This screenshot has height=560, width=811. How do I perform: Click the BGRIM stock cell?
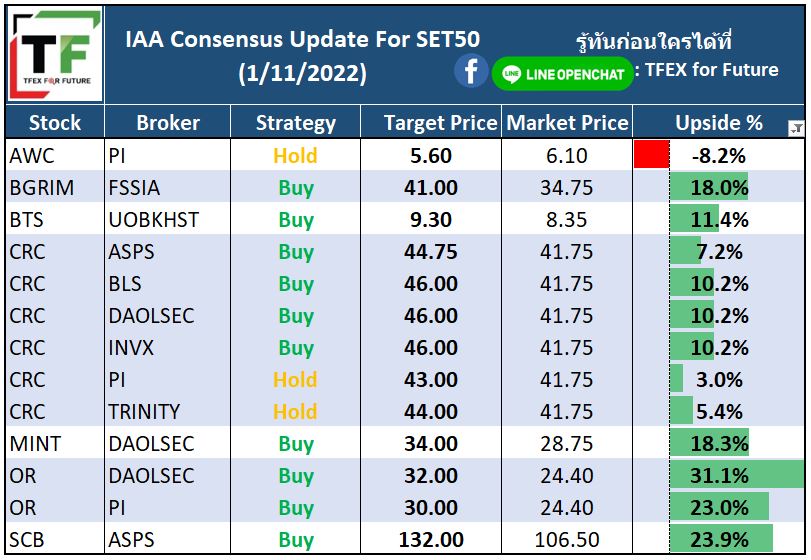tap(55, 187)
